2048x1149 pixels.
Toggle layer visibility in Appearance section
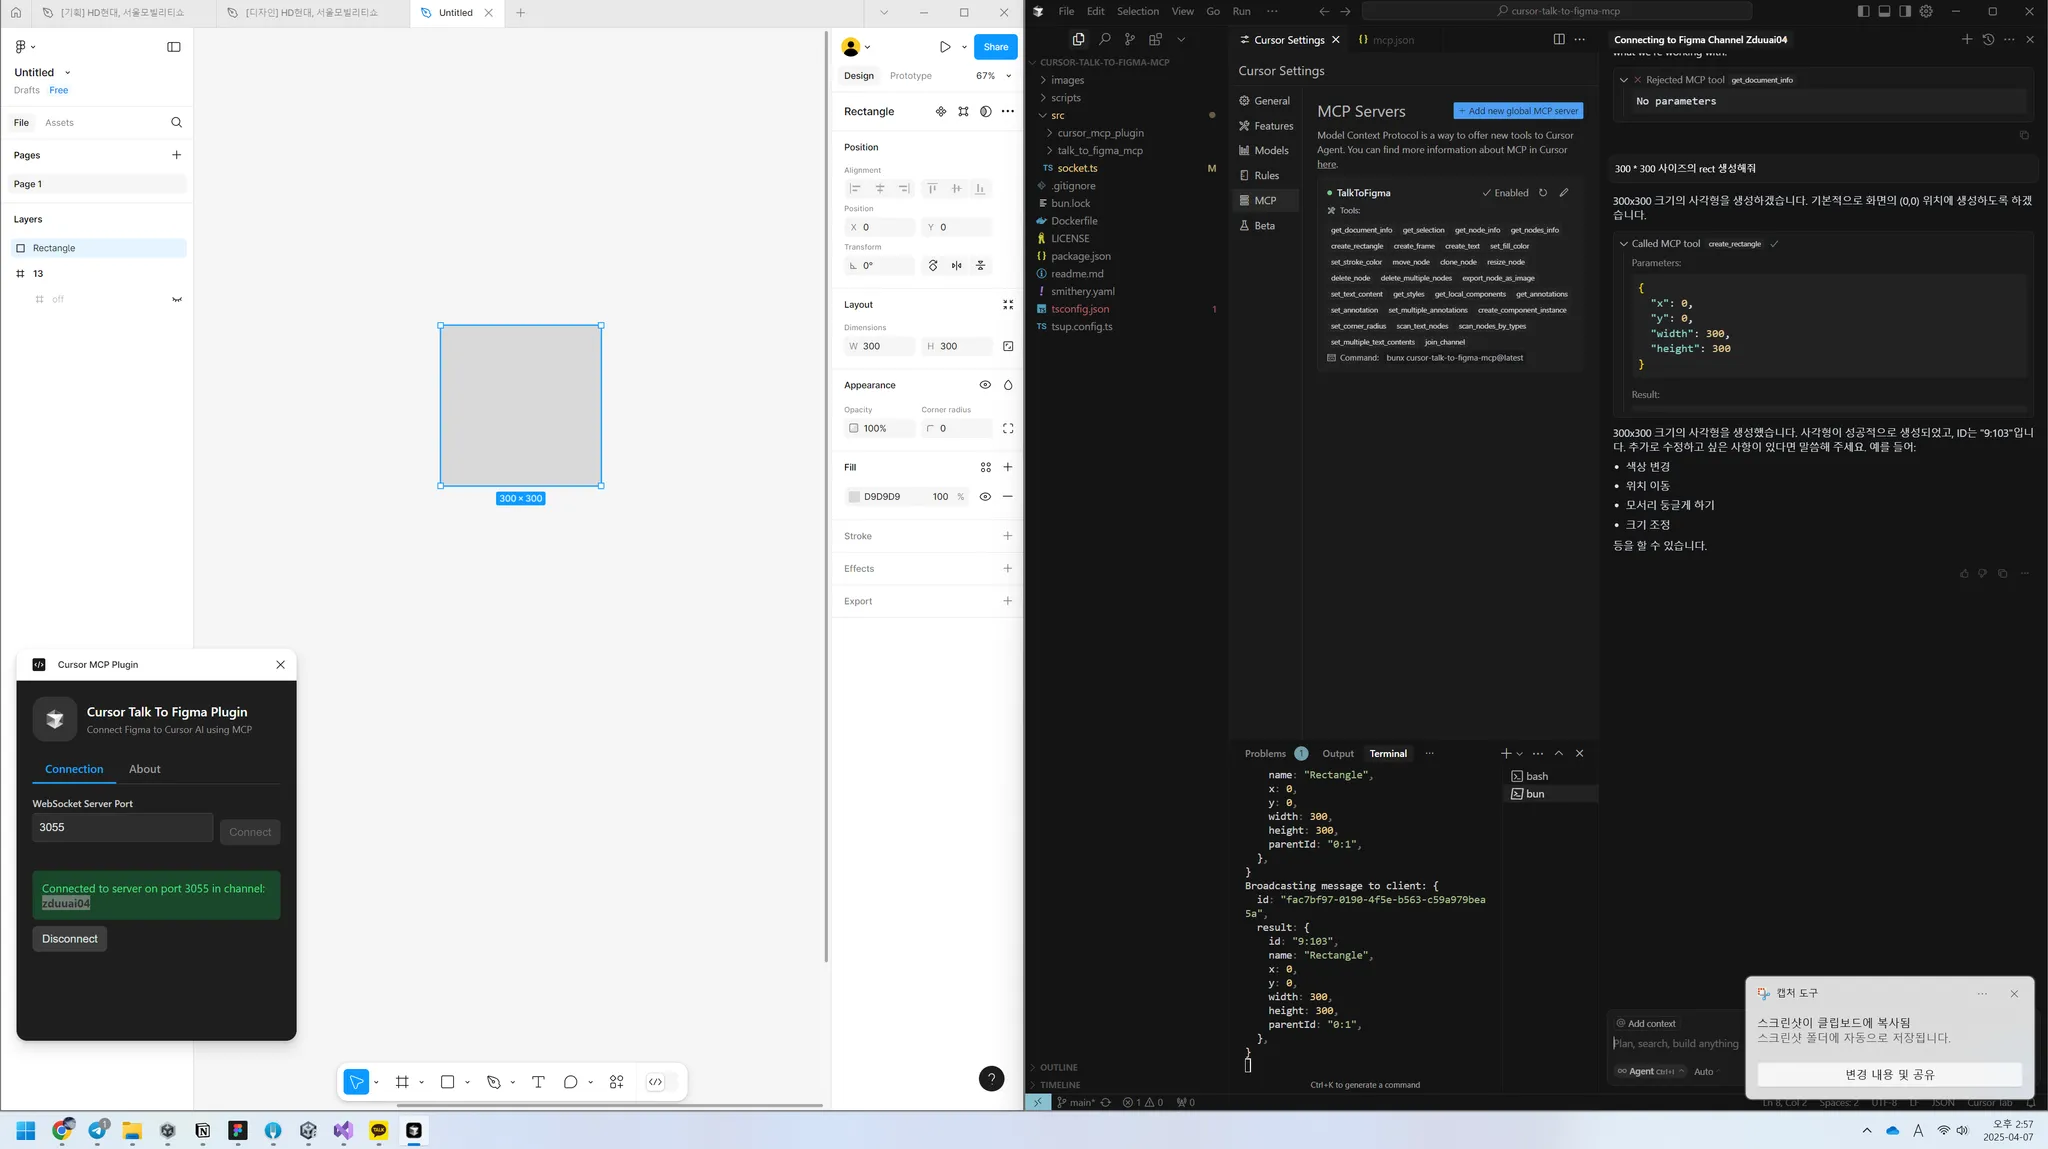click(x=985, y=385)
